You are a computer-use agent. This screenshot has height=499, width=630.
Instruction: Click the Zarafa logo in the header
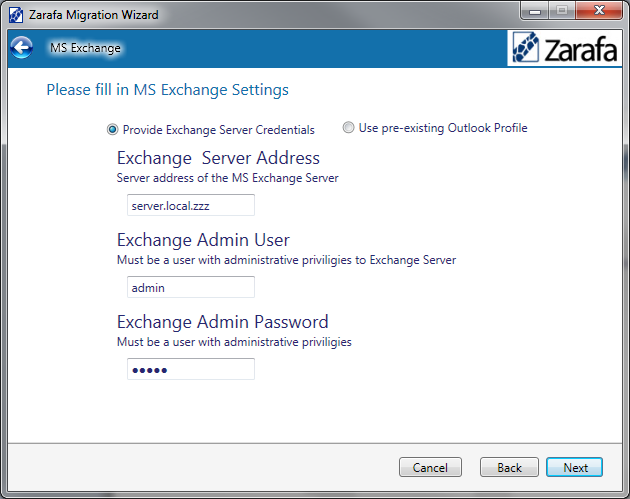(x=564, y=48)
